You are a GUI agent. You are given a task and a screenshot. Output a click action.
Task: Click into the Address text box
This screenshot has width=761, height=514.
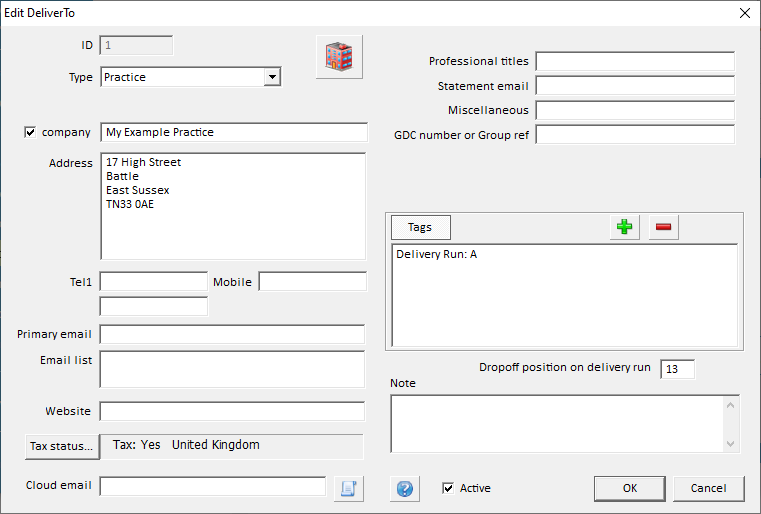point(233,205)
